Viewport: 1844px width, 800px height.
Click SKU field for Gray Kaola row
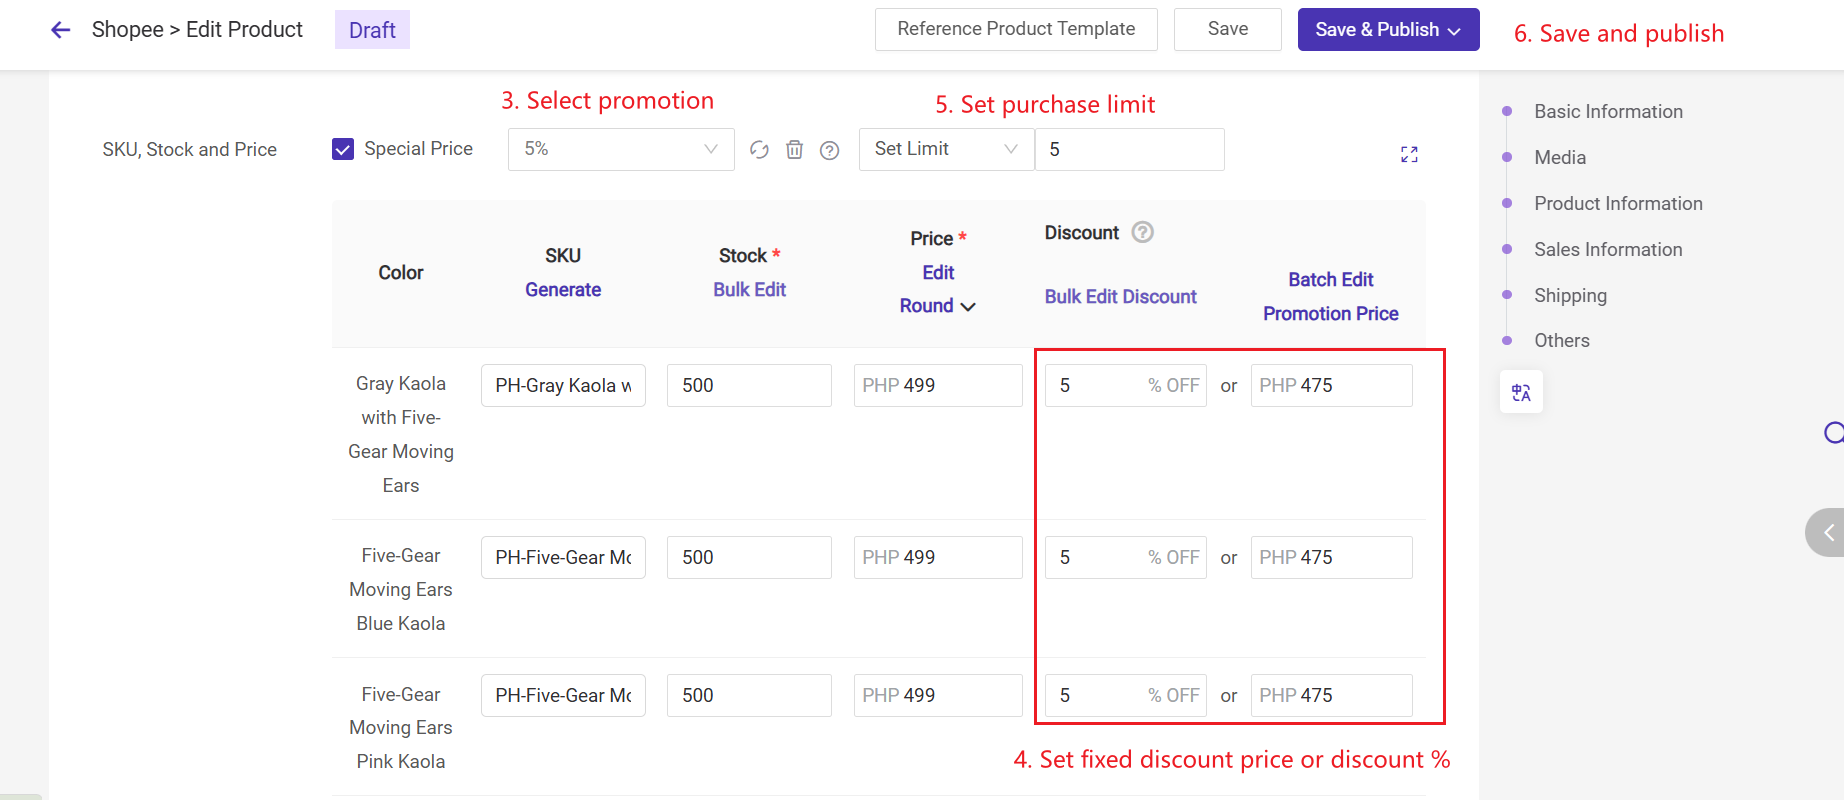tap(563, 385)
